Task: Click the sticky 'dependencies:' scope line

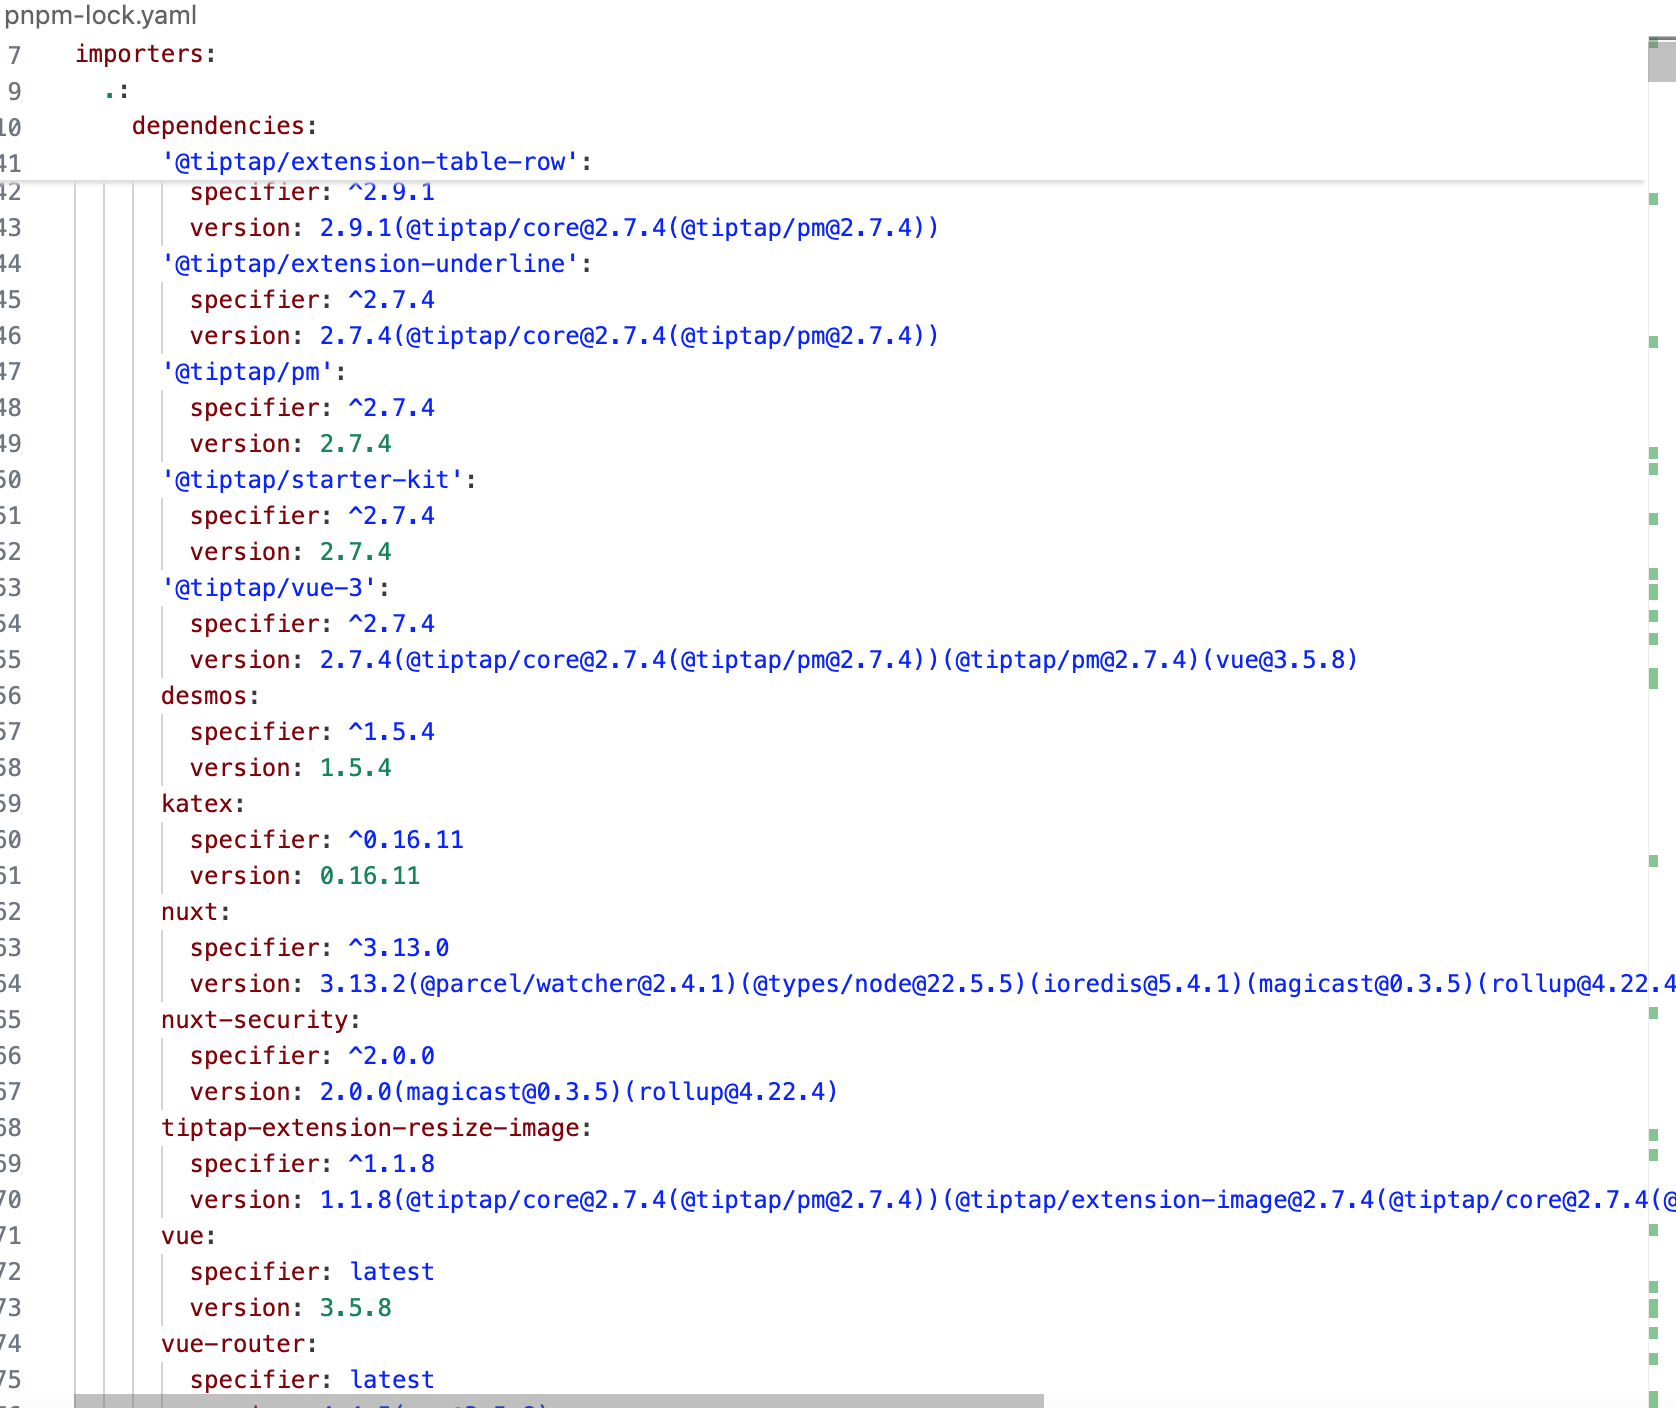Action: pyautogui.click(x=223, y=126)
